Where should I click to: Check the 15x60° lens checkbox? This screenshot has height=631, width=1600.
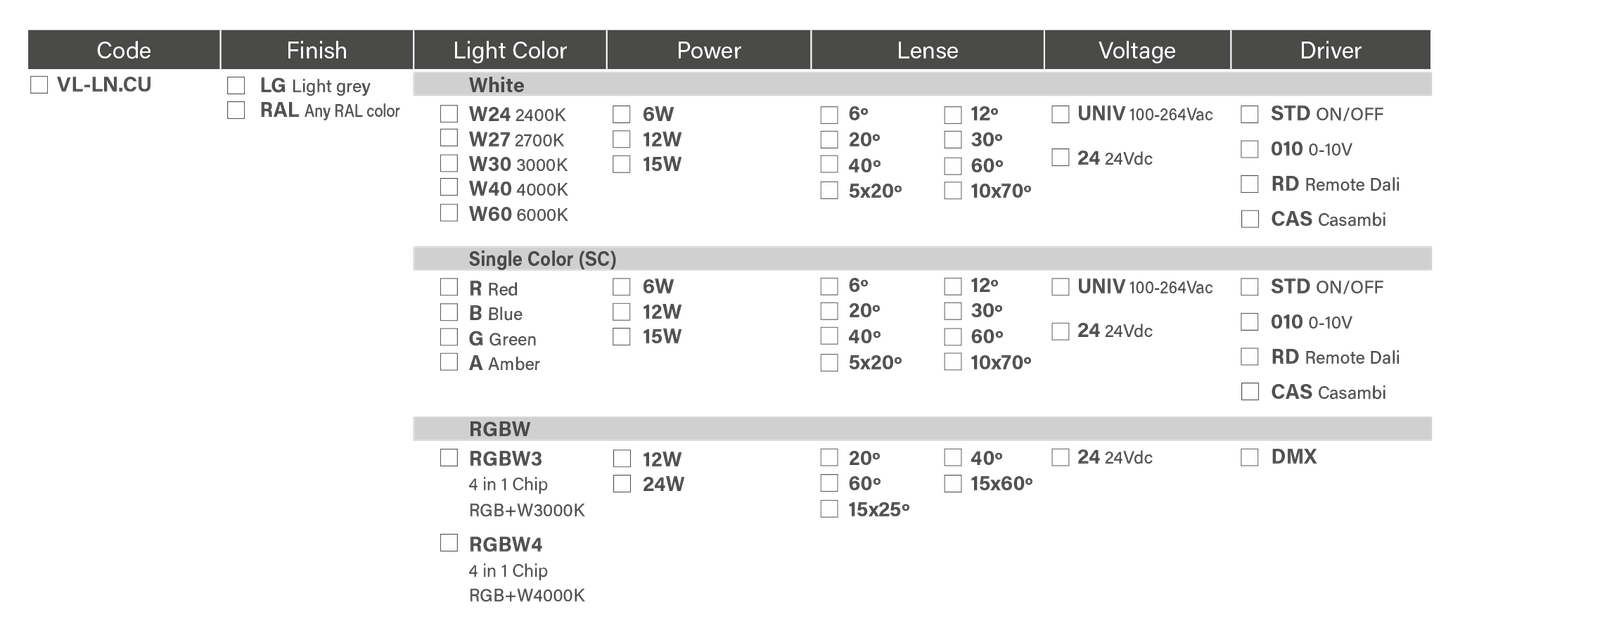click(x=952, y=484)
